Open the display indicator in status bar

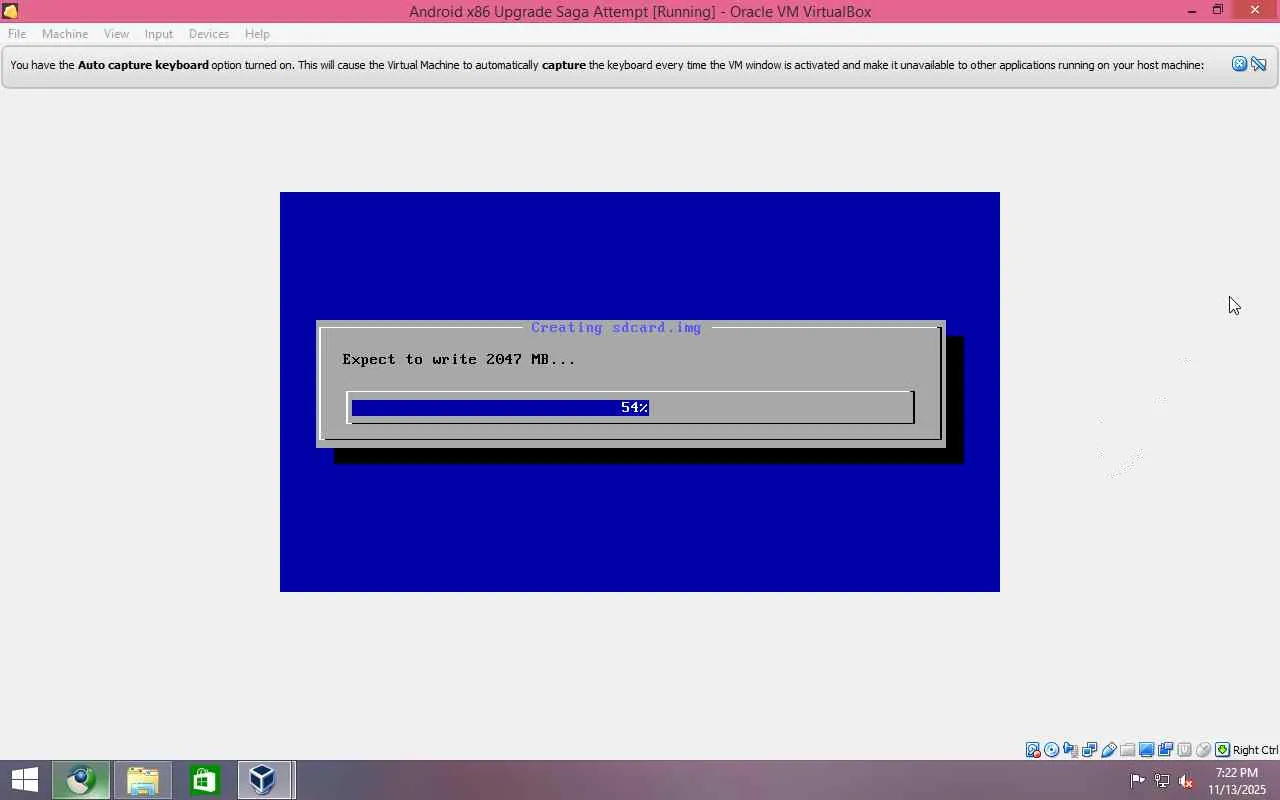tap(1147, 750)
